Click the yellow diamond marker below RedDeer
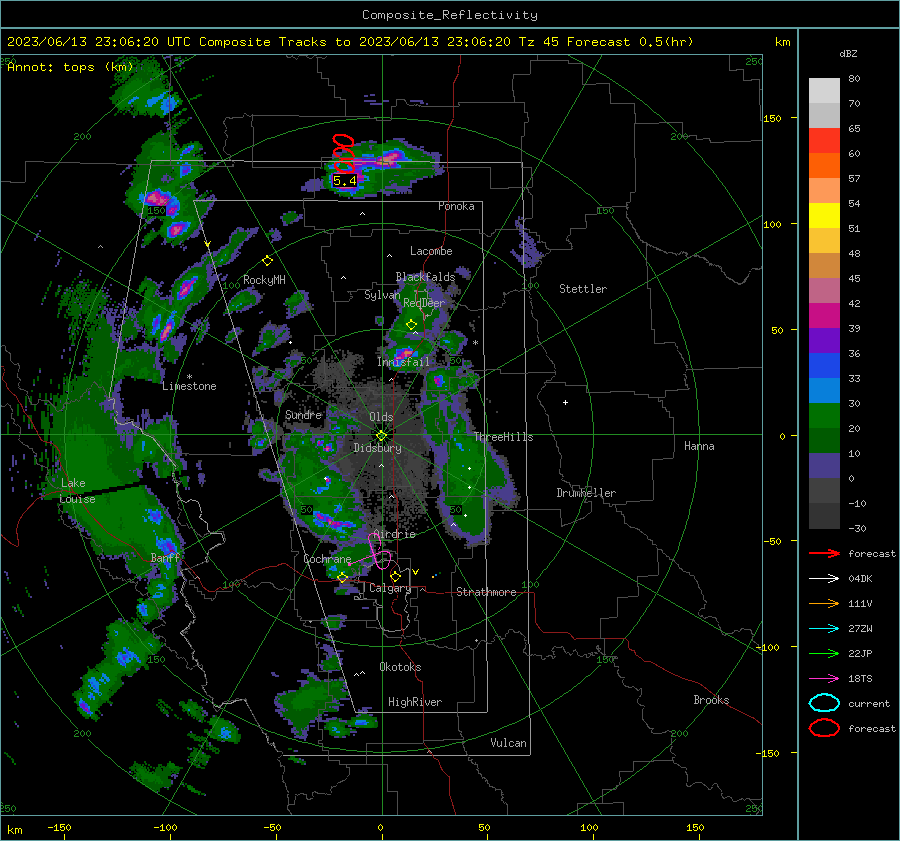Screen dimensions: 900x841 pos(412,325)
